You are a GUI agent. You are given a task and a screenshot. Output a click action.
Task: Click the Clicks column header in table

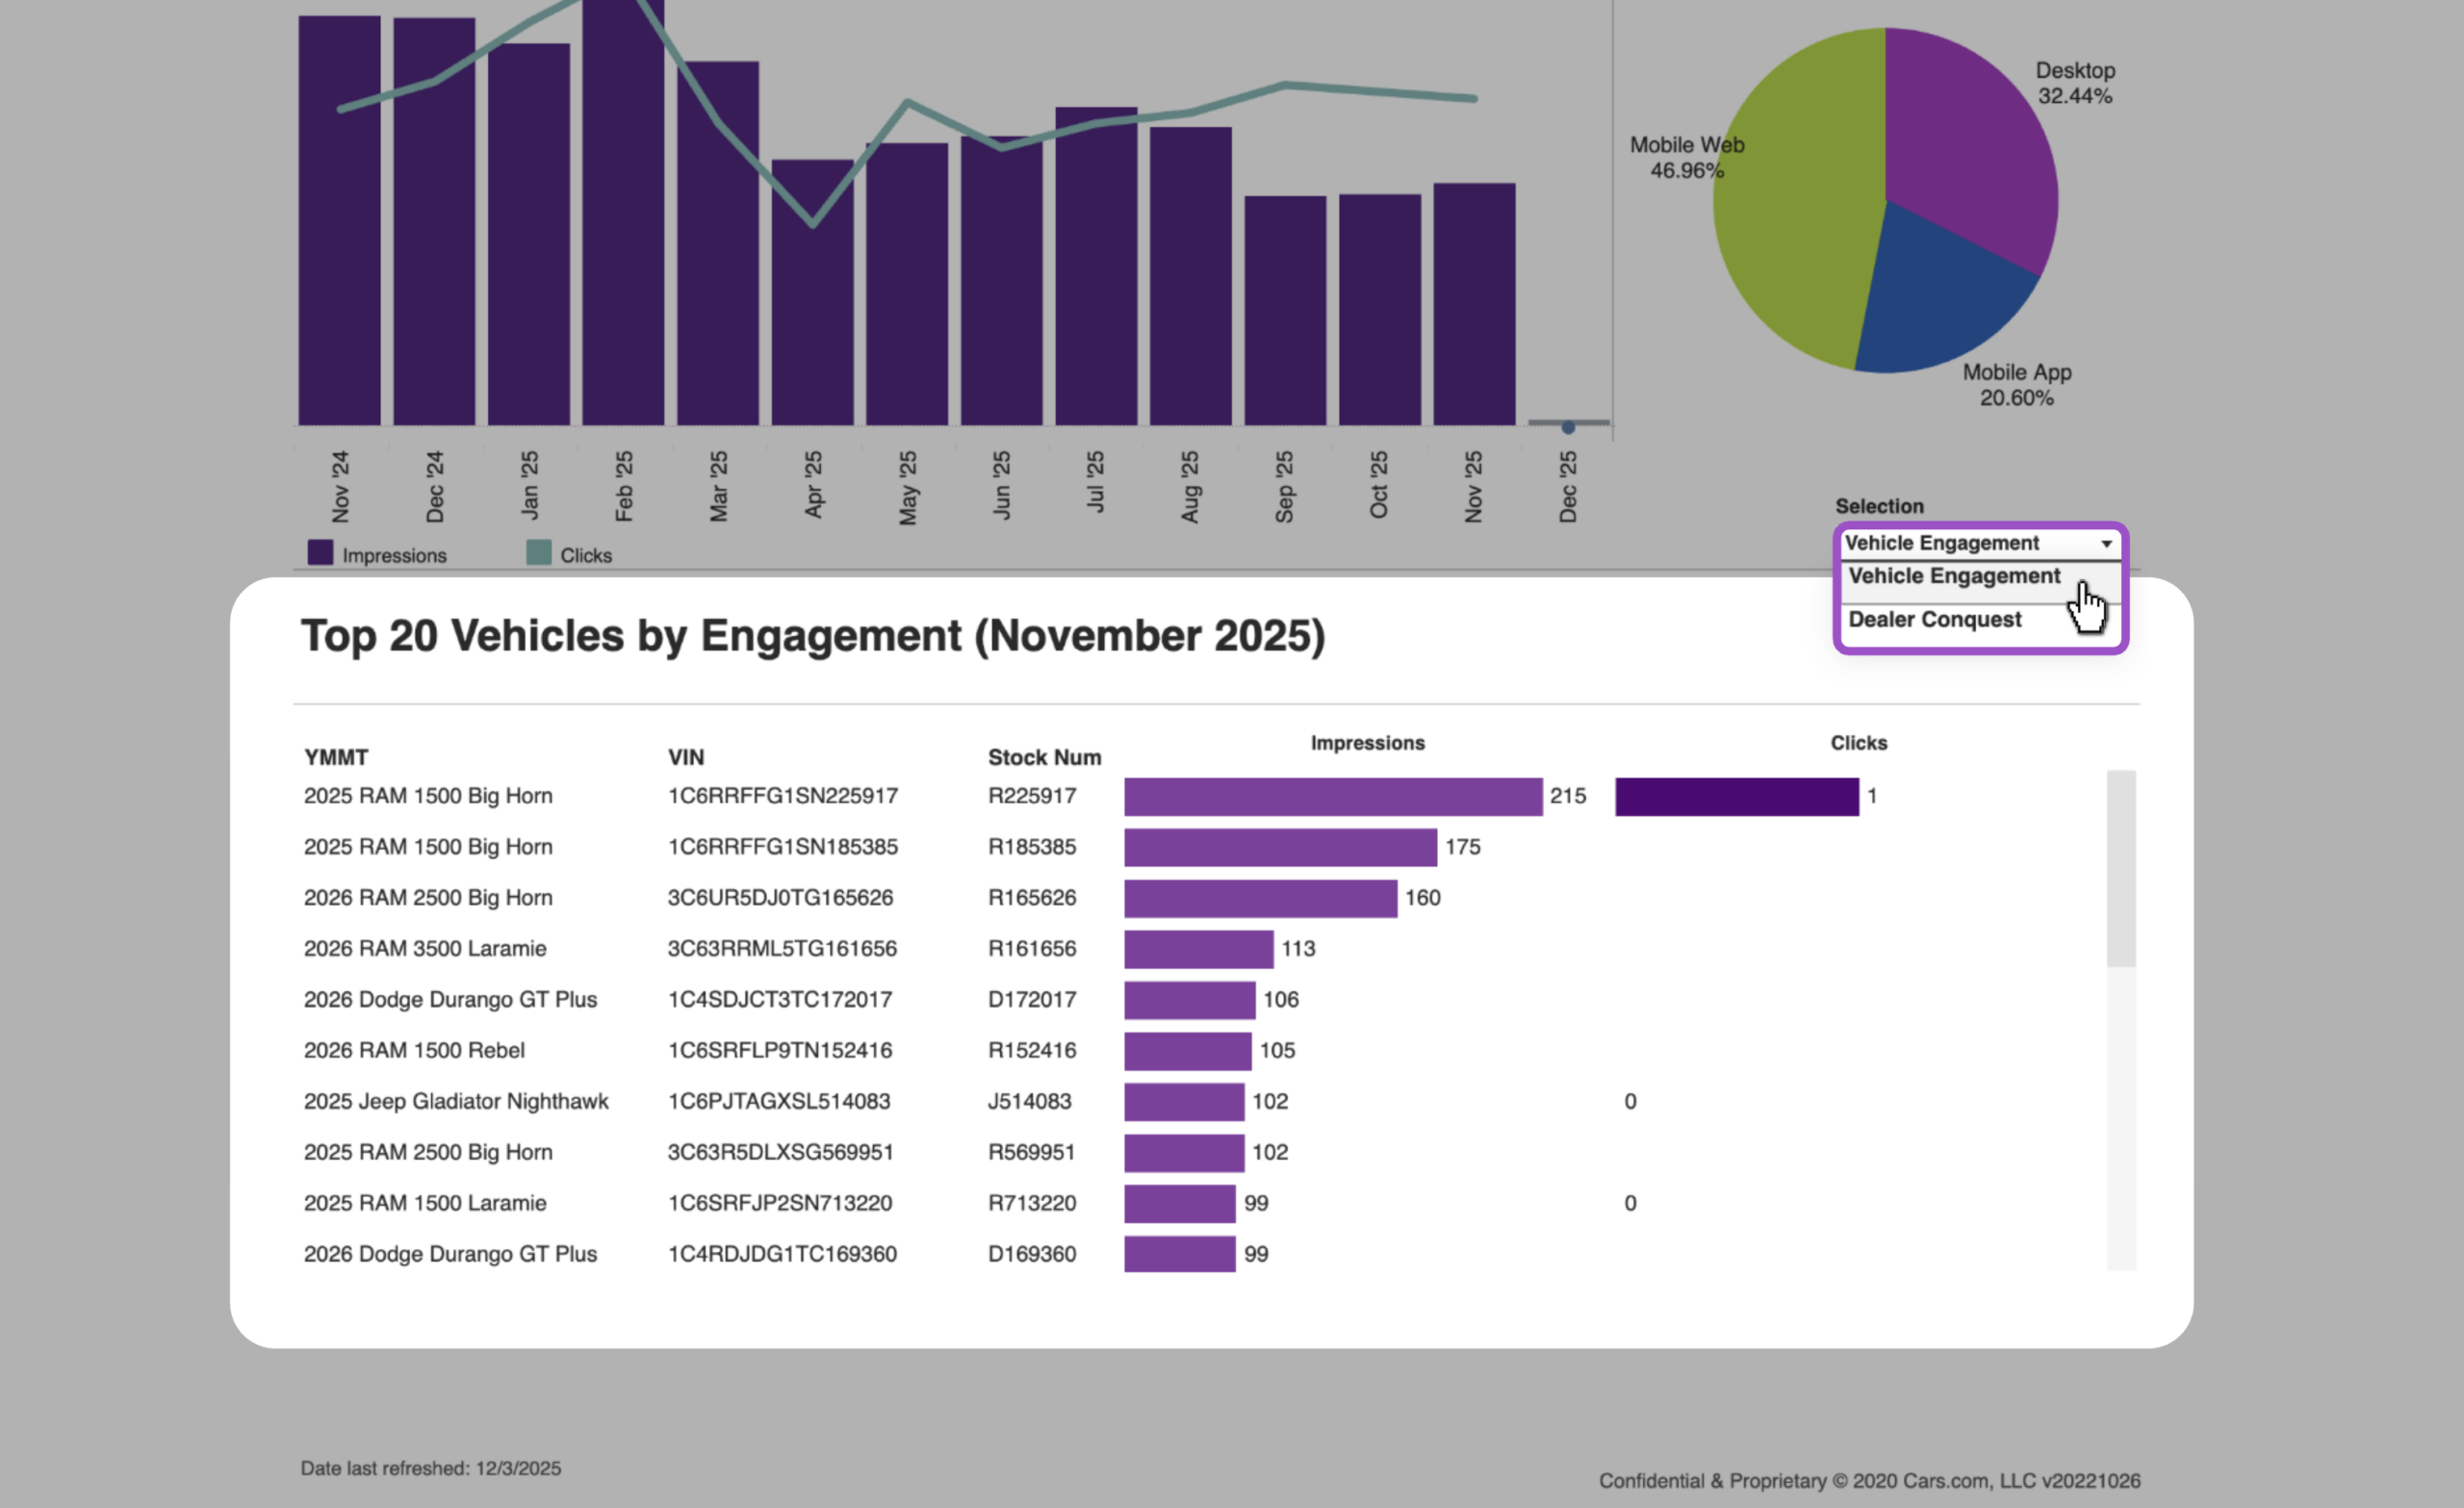[x=1858, y=743]
